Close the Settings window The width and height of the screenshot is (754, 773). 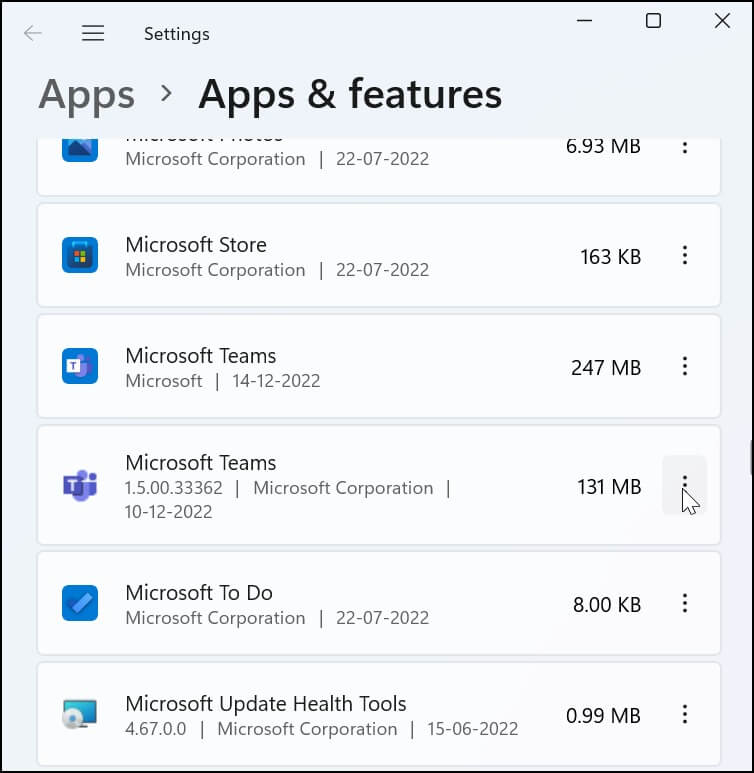722,21
